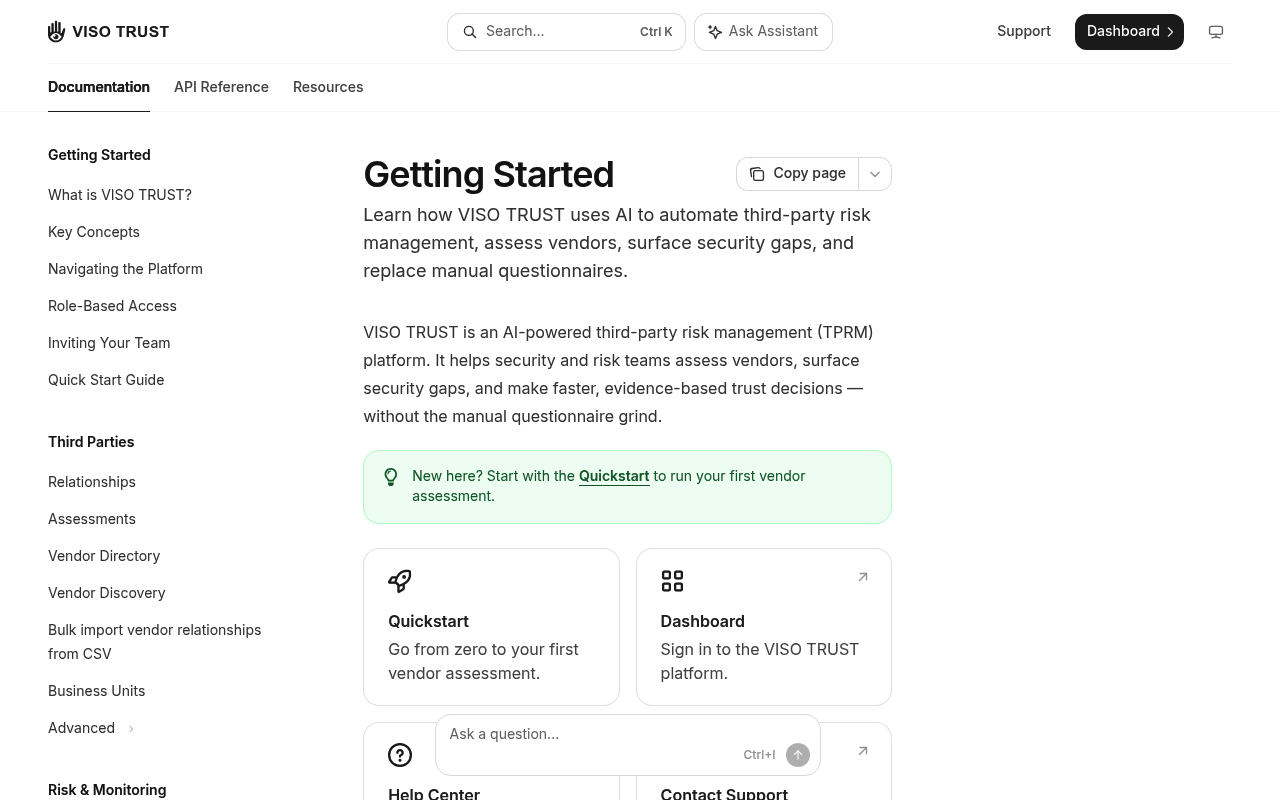Click the external arrow on Contact Support card
Screen dimensions: 1280x800
click(x=863, y=751)
